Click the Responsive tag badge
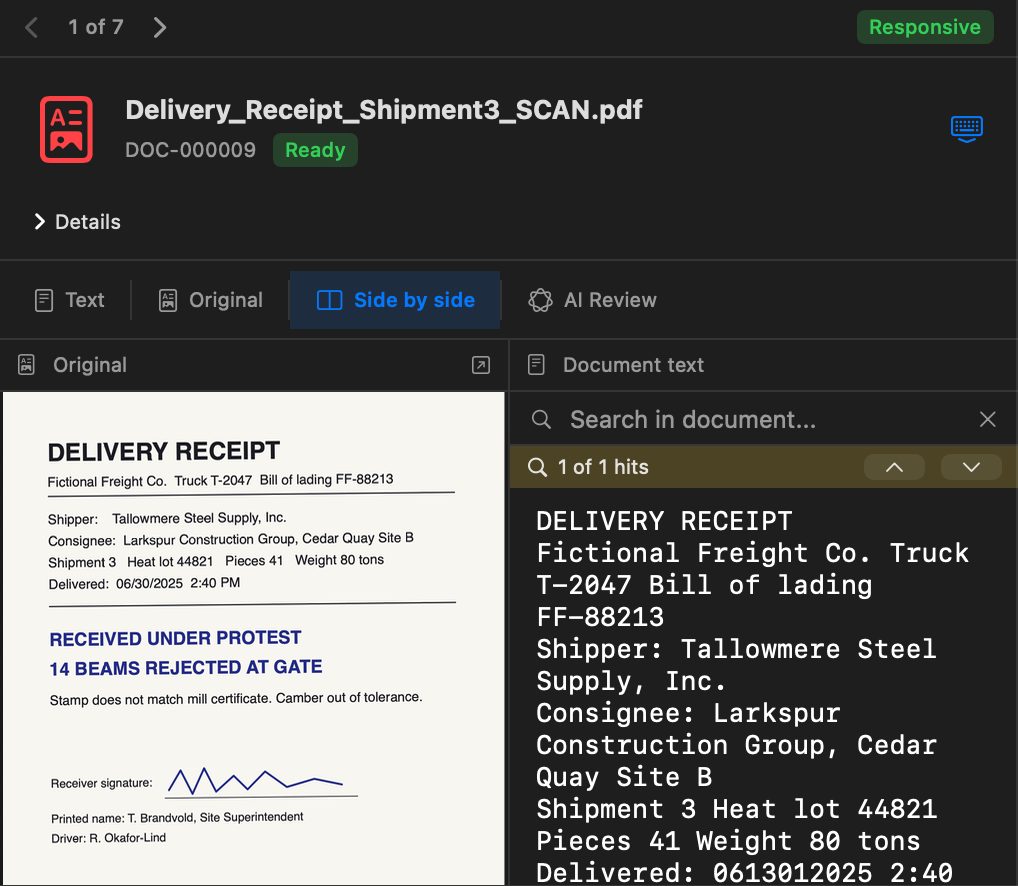The width and height of the screenshot is (1018, 886). coord(925,27)
